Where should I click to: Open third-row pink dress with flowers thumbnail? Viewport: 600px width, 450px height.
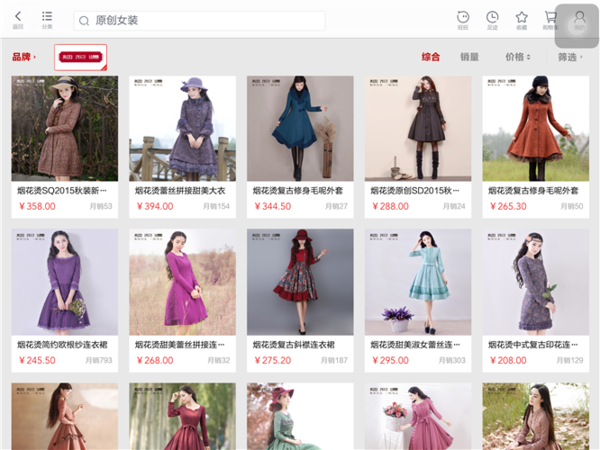pyautogui.click(x=418, y=416)
